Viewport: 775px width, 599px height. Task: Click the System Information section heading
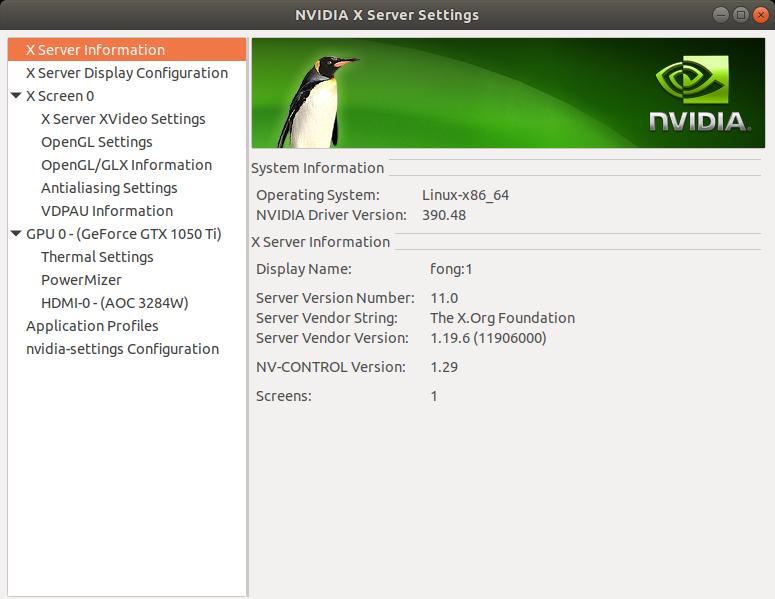317,168
